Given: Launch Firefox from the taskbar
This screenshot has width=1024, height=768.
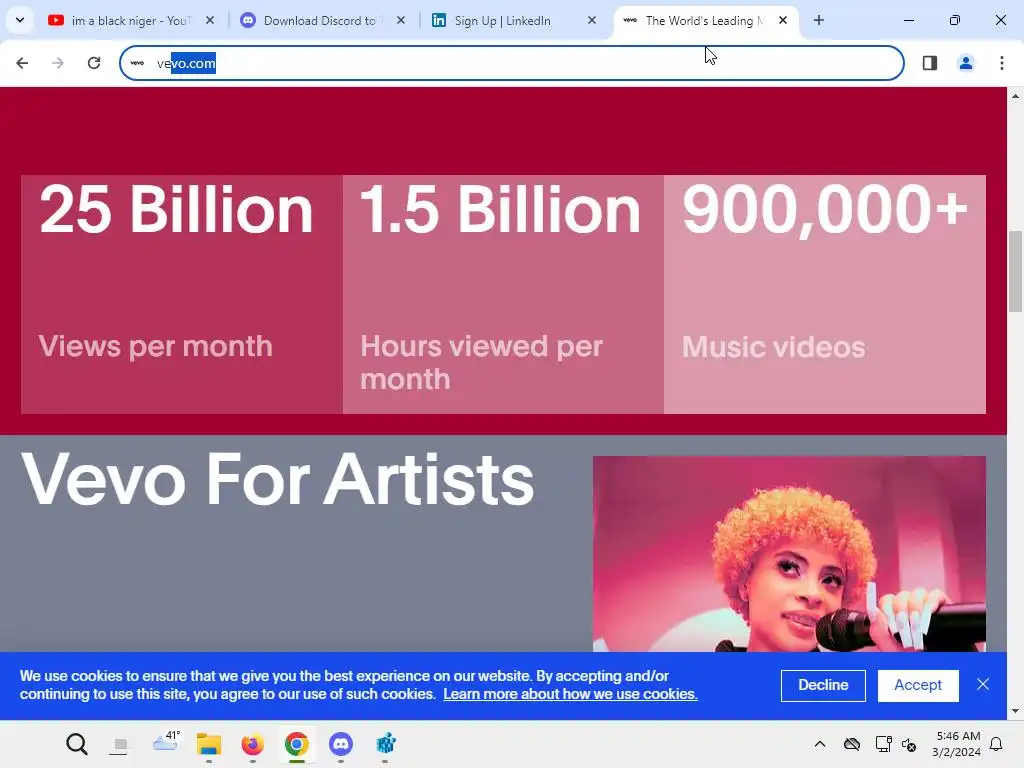Looking at the screenshot, I should pyautogui.click(x=253, y=744).
